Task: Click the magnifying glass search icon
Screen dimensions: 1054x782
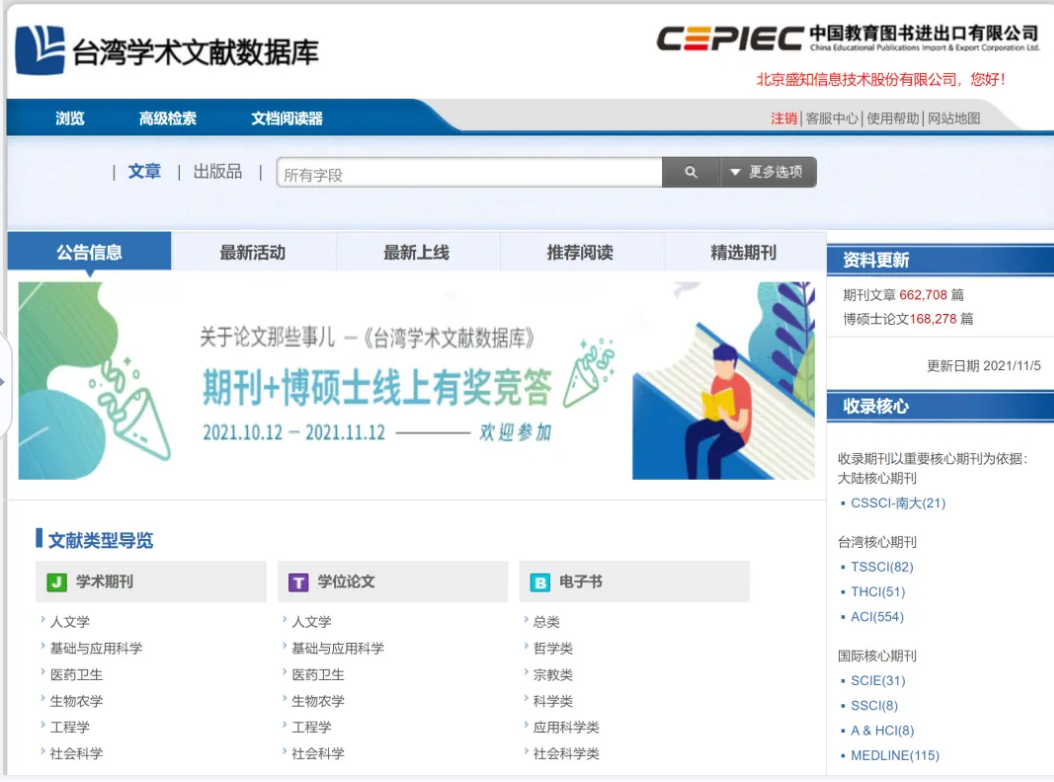Action: 690,172
